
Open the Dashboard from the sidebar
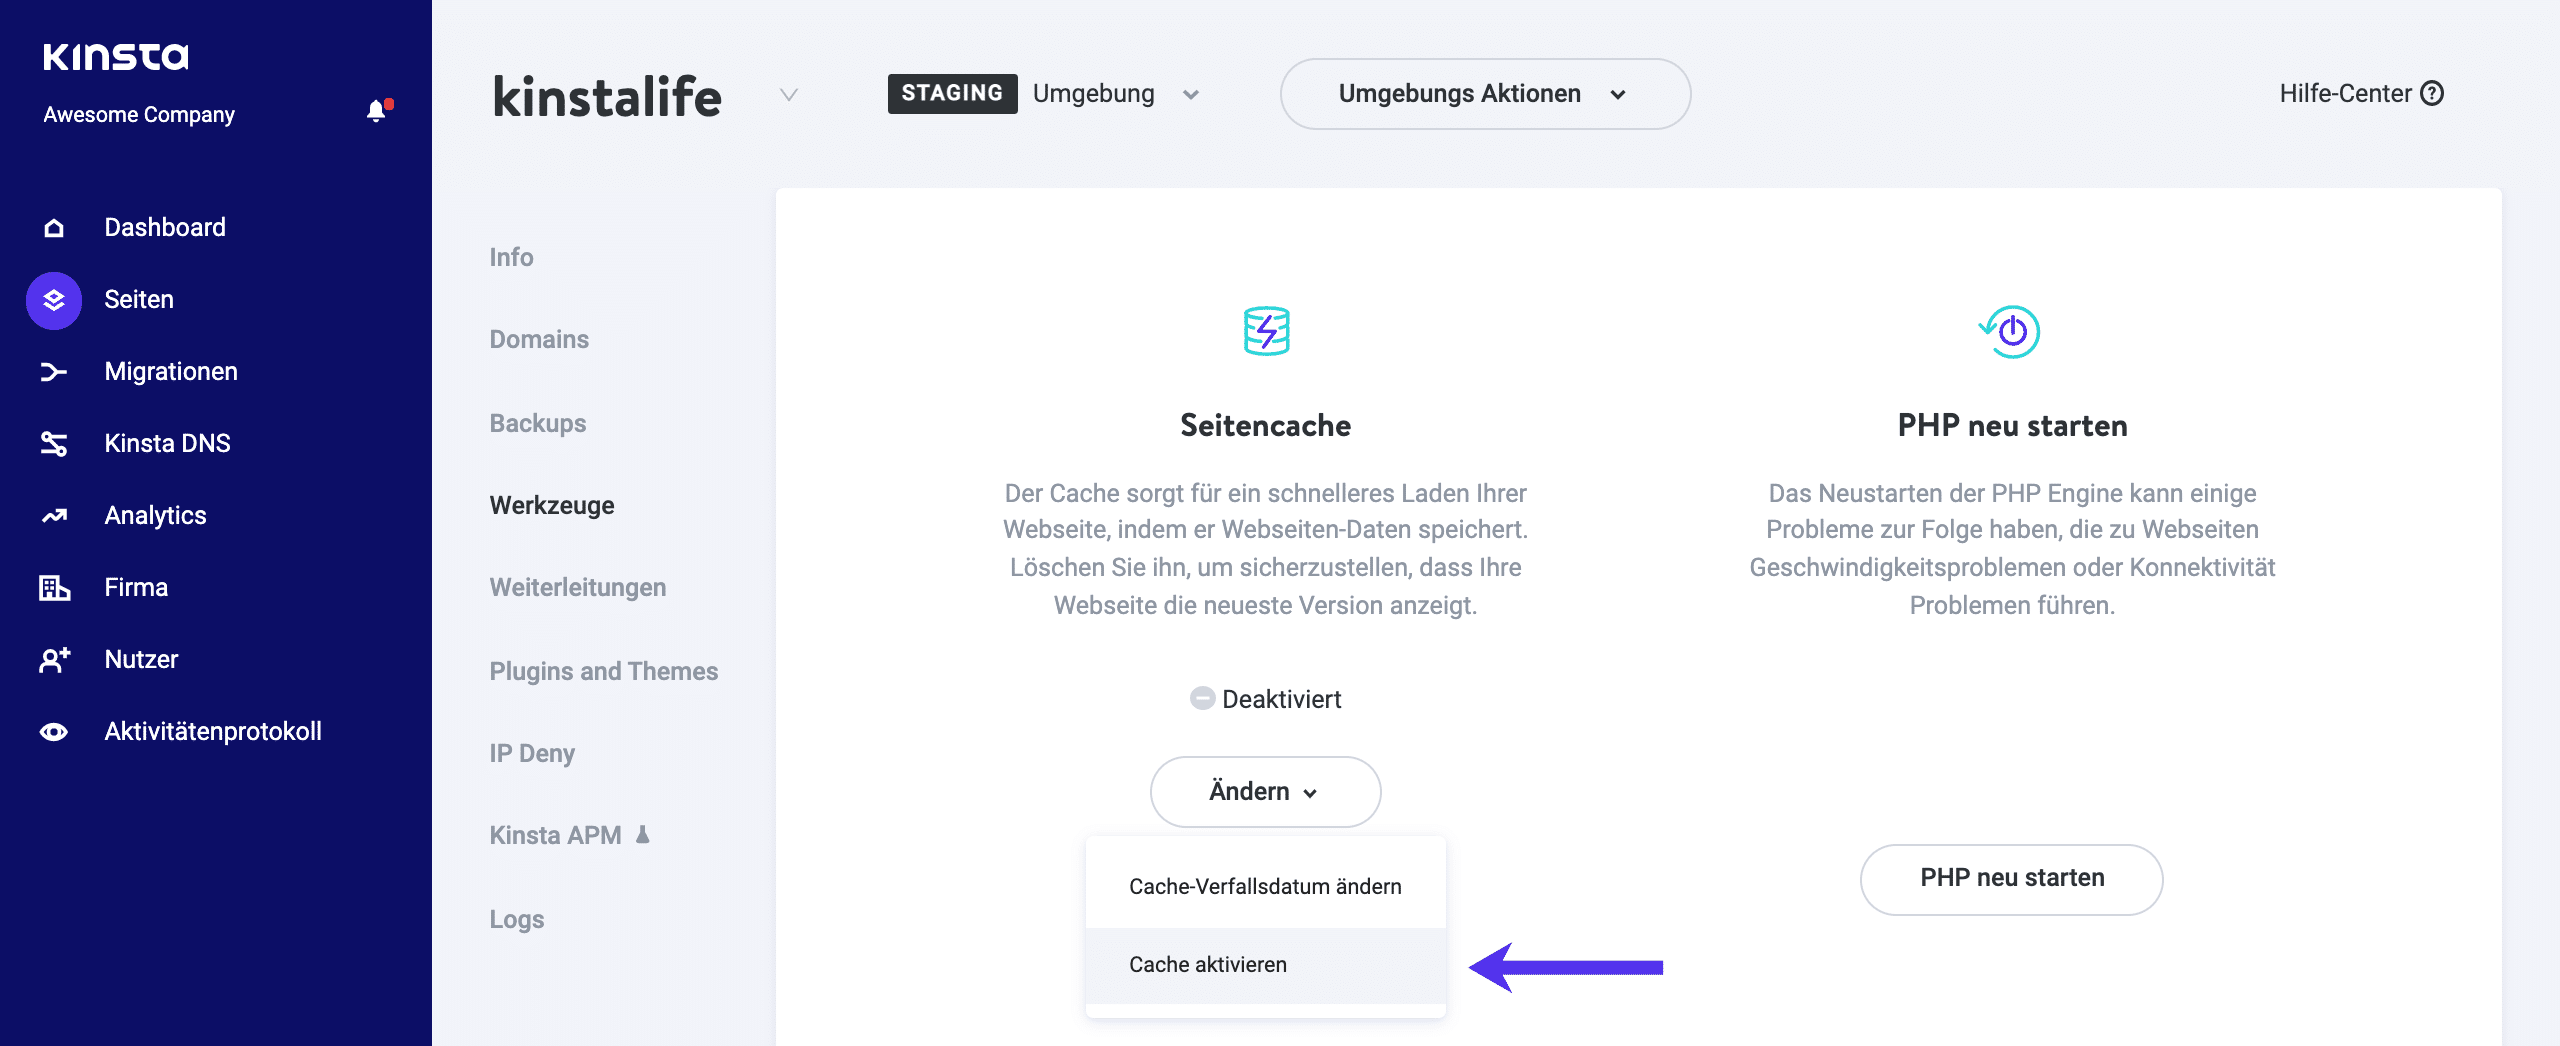coord(55,227)
